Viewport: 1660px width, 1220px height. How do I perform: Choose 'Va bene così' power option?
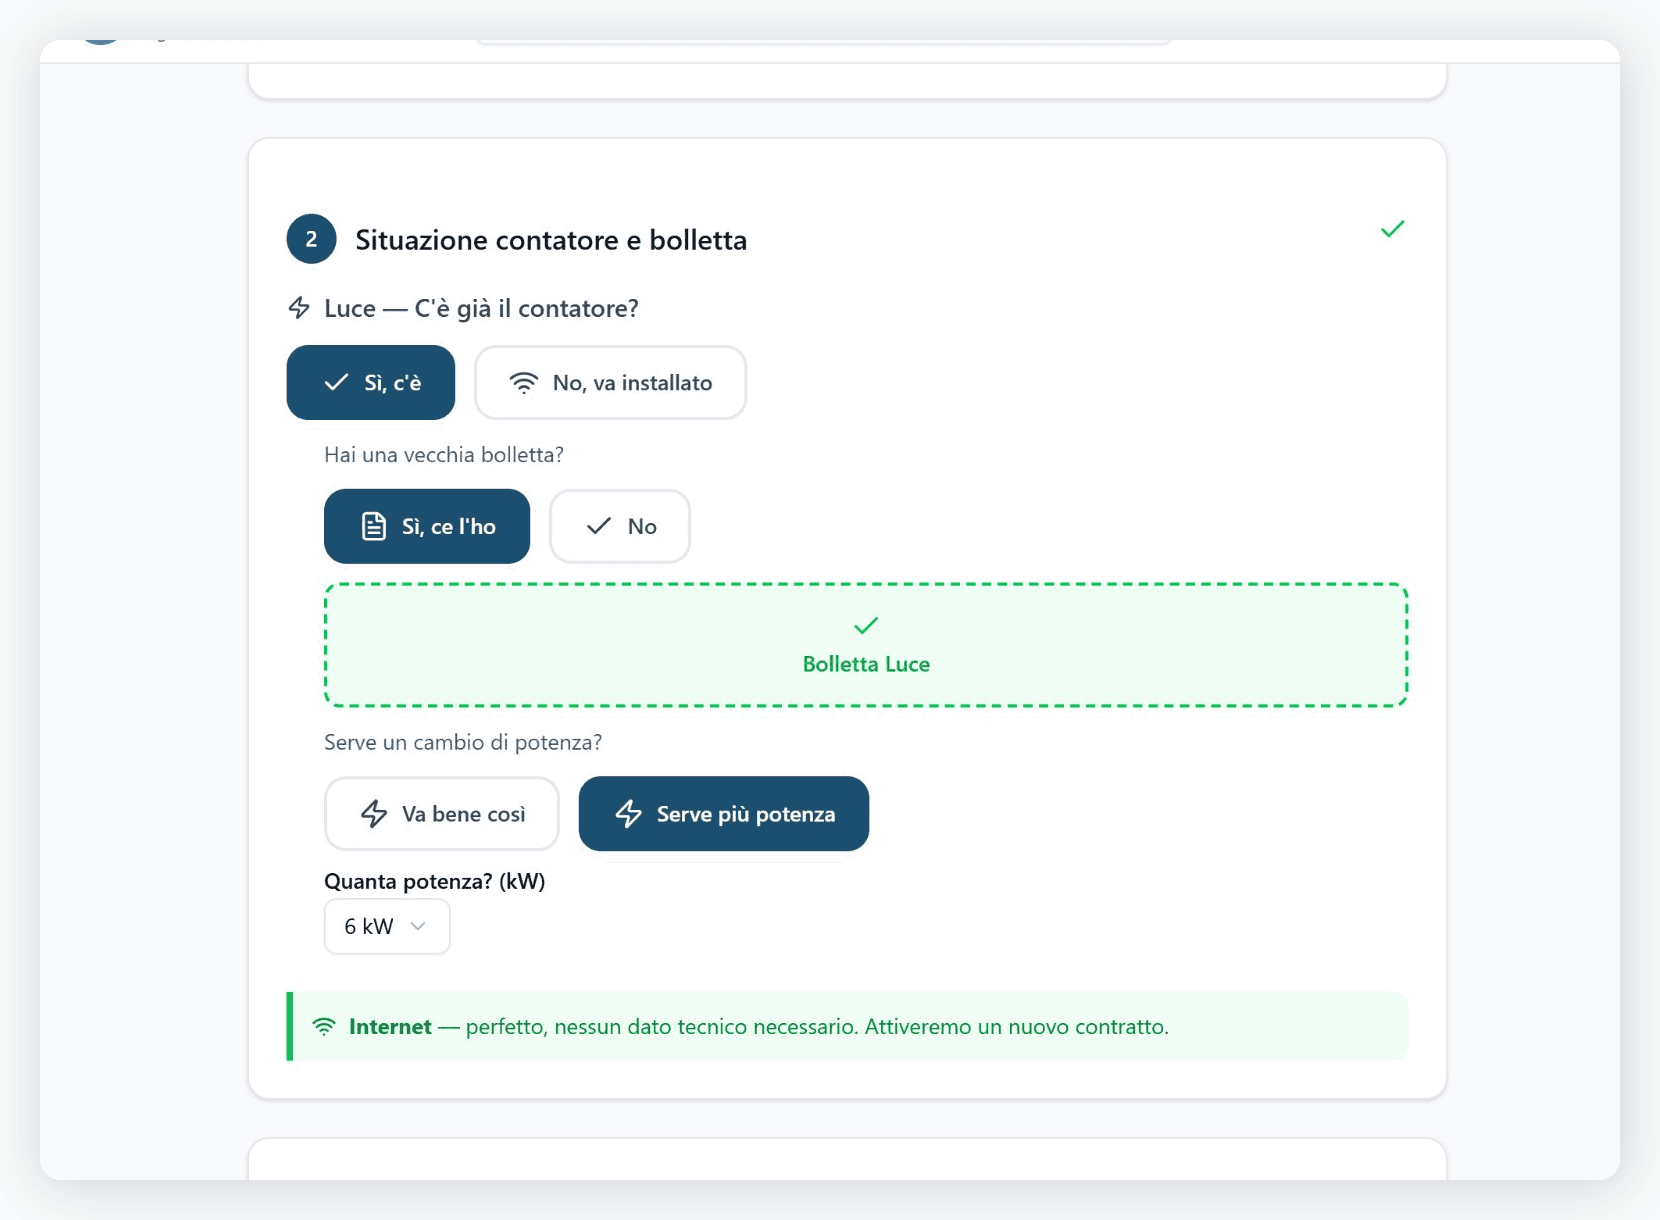pos(441,814)
